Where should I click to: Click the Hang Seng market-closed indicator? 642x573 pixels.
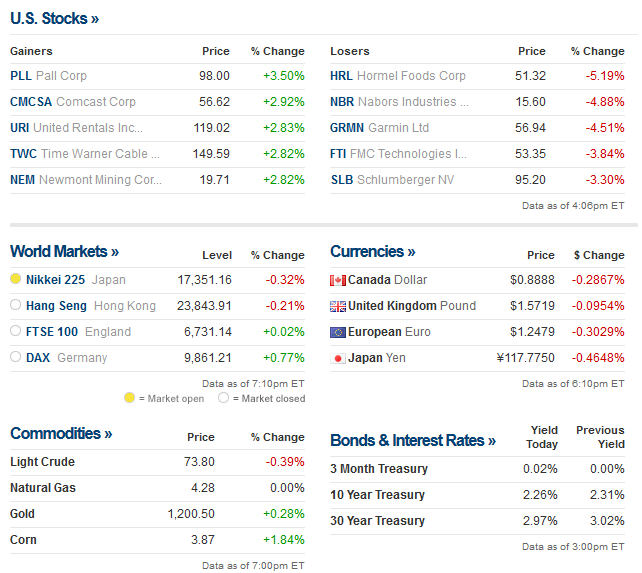click(x=15, y=305)
